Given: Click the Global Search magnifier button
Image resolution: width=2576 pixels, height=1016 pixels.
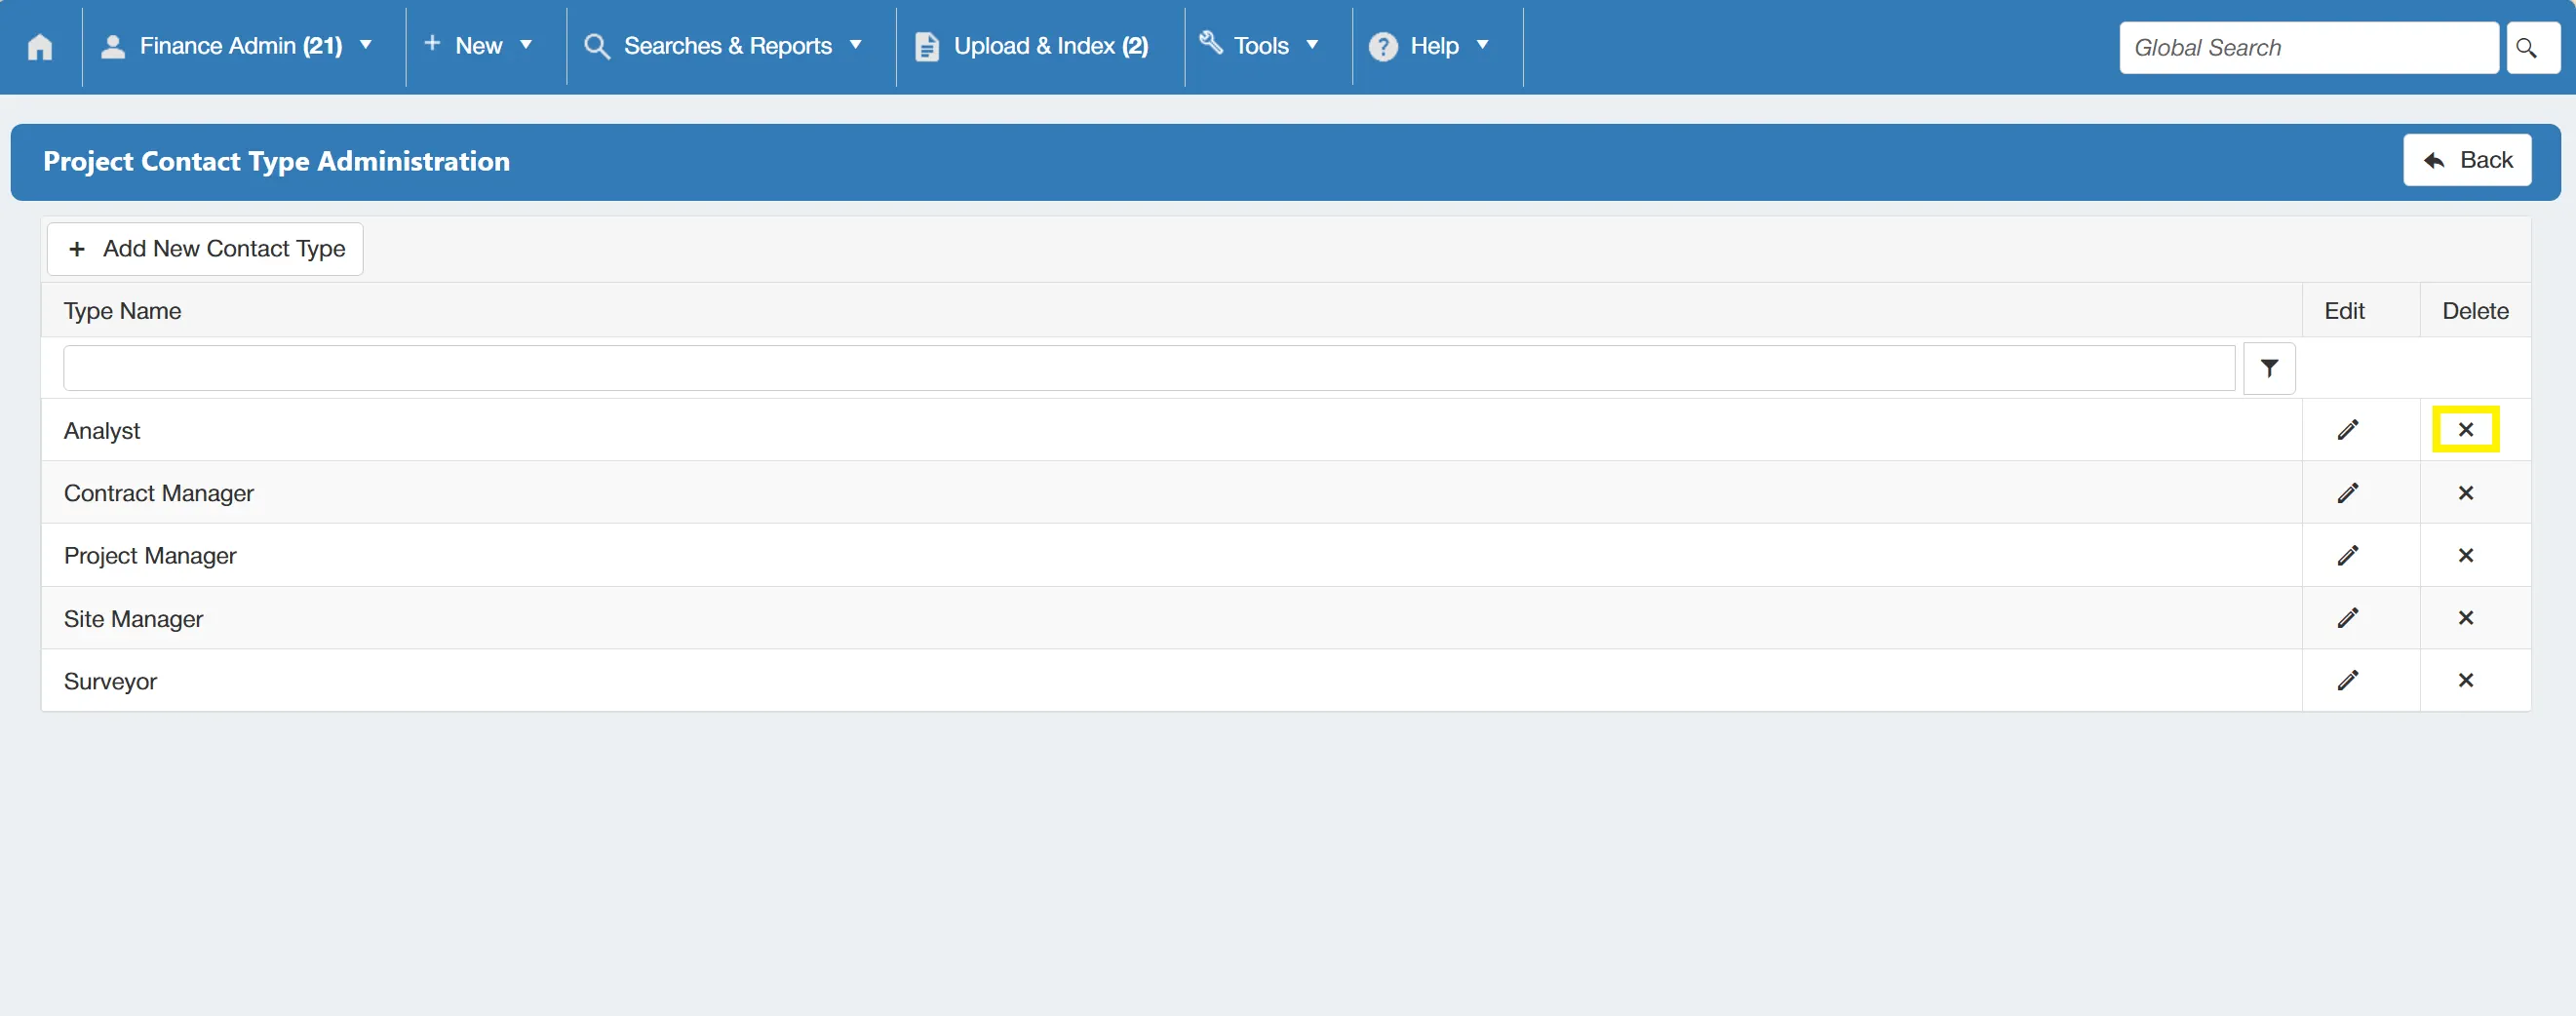Looking at the screenshot, I should [x=2532, y=47].
